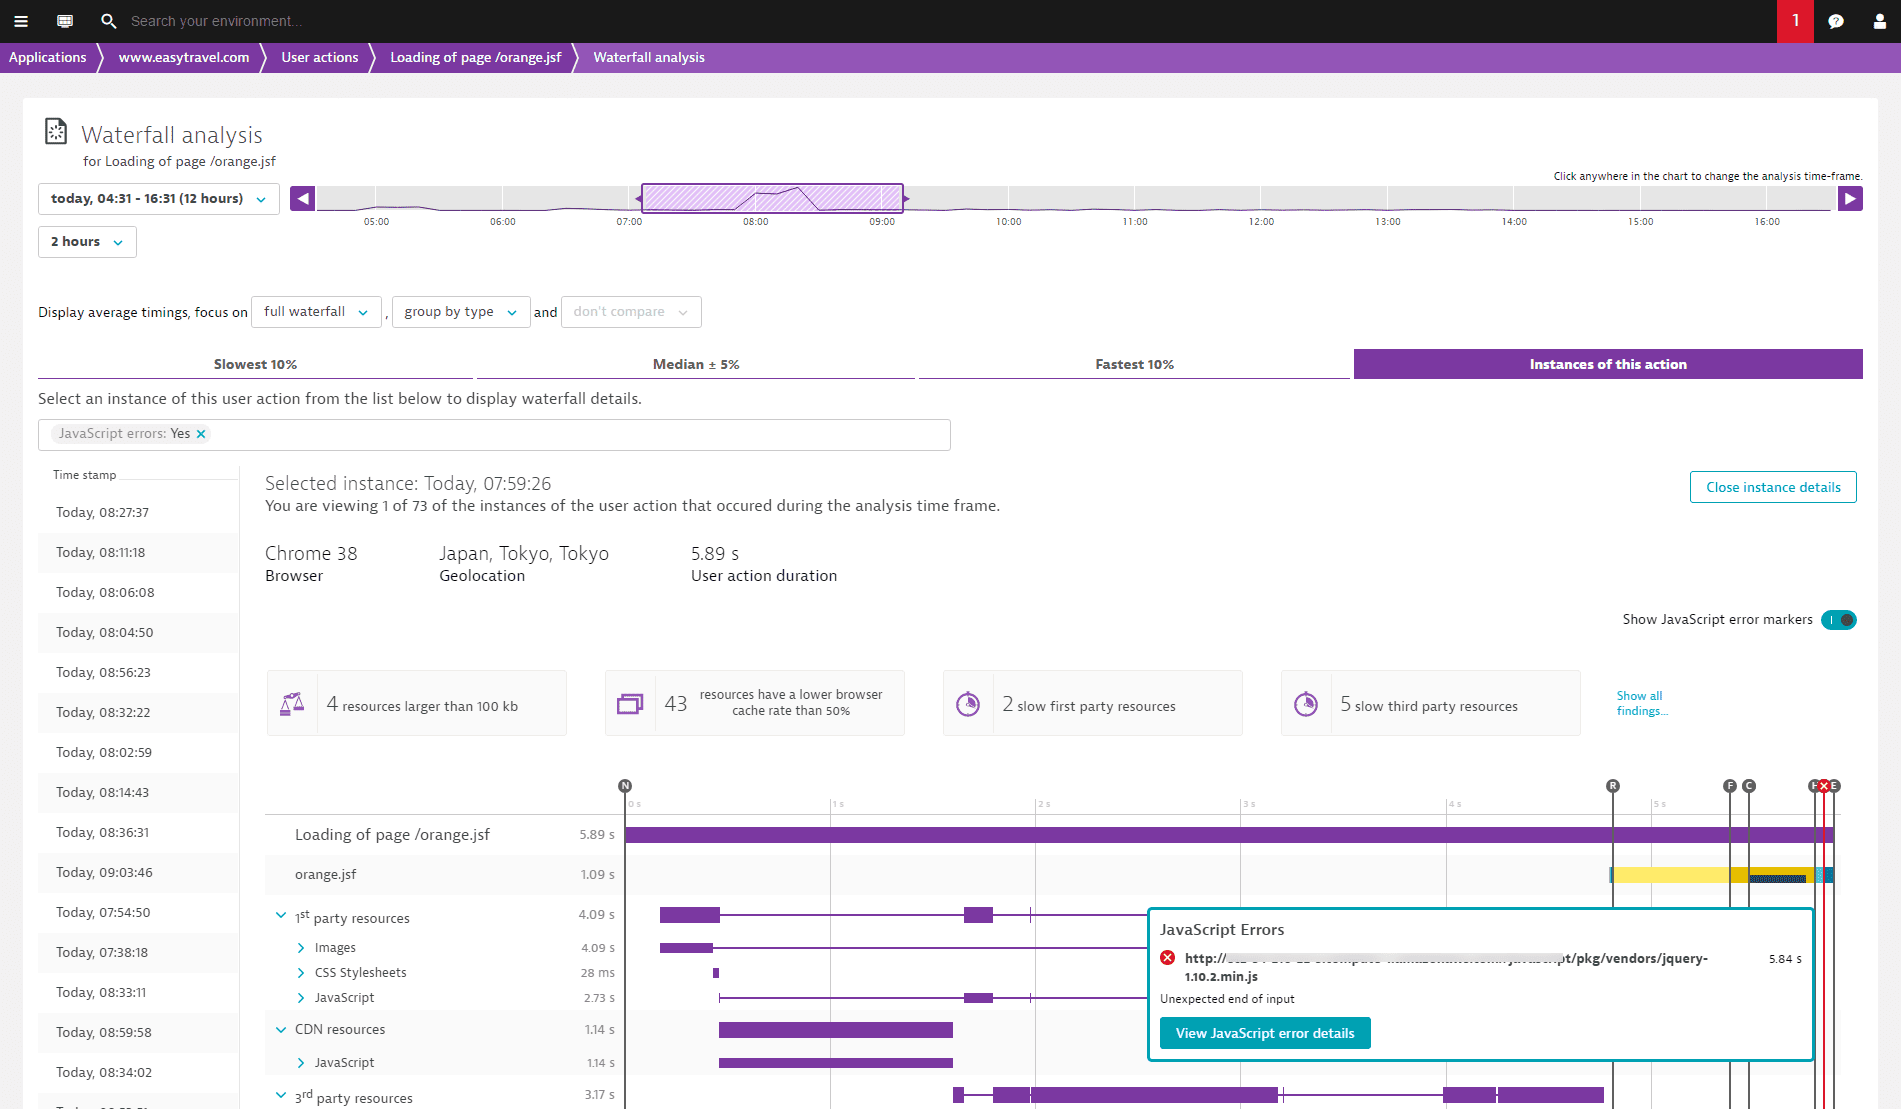Select the Median ± 5% tab
This screenshot has width=1901, height=1109.
[696, 364]
